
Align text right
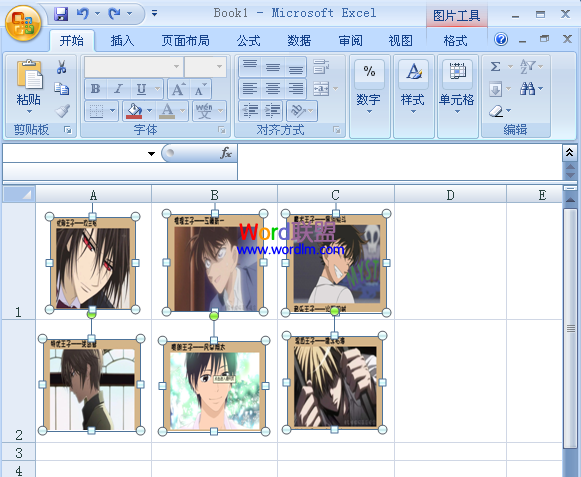[x=296, y=89]
